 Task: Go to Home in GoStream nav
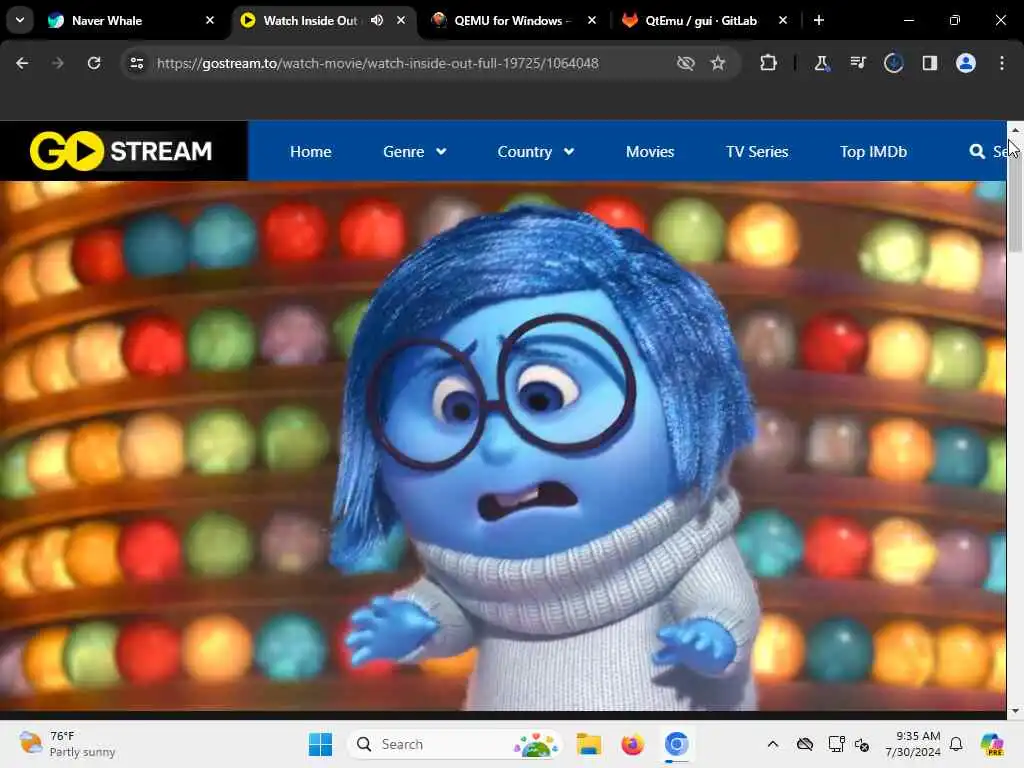coord(311,152)
